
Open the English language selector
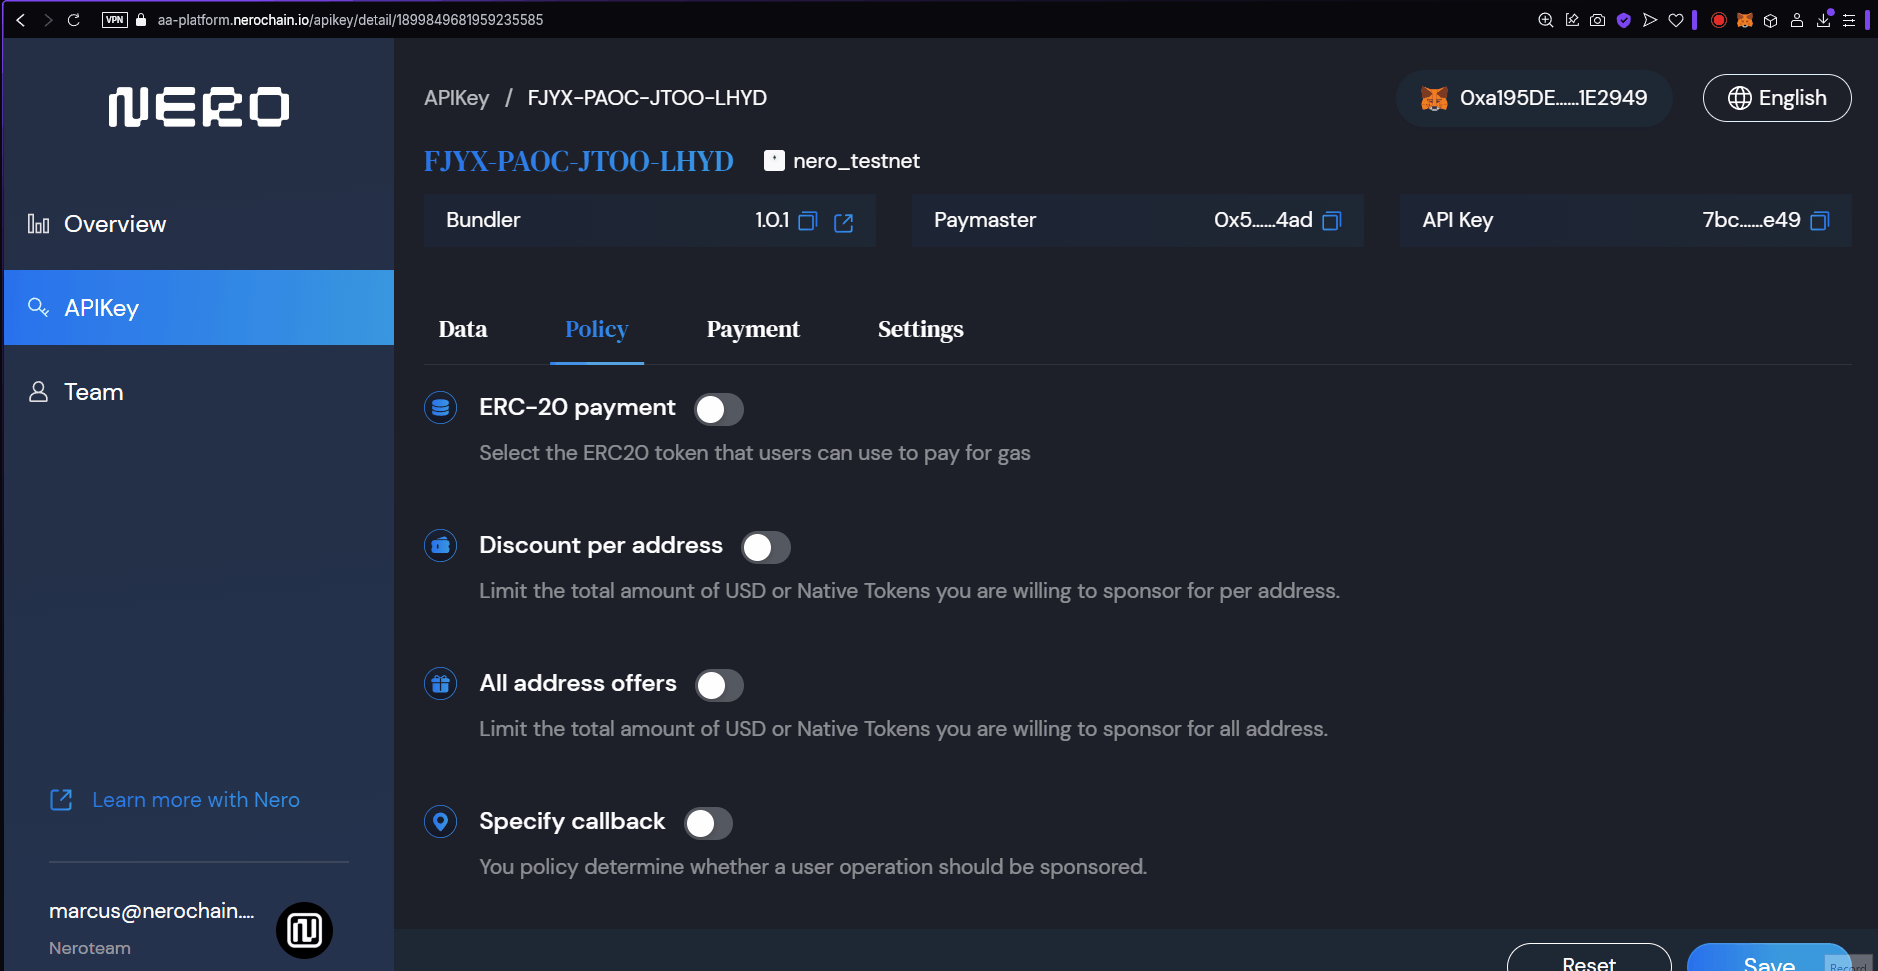coord(1776,98)
